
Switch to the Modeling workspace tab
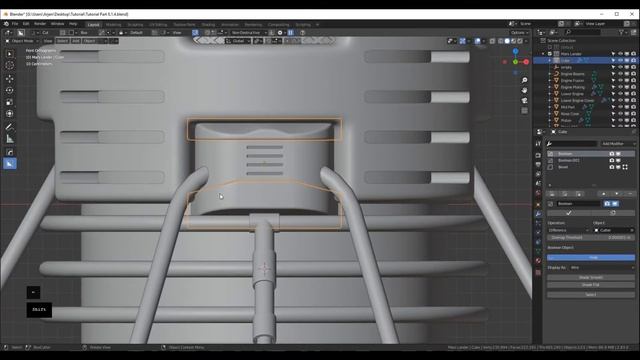pos(113,24)
